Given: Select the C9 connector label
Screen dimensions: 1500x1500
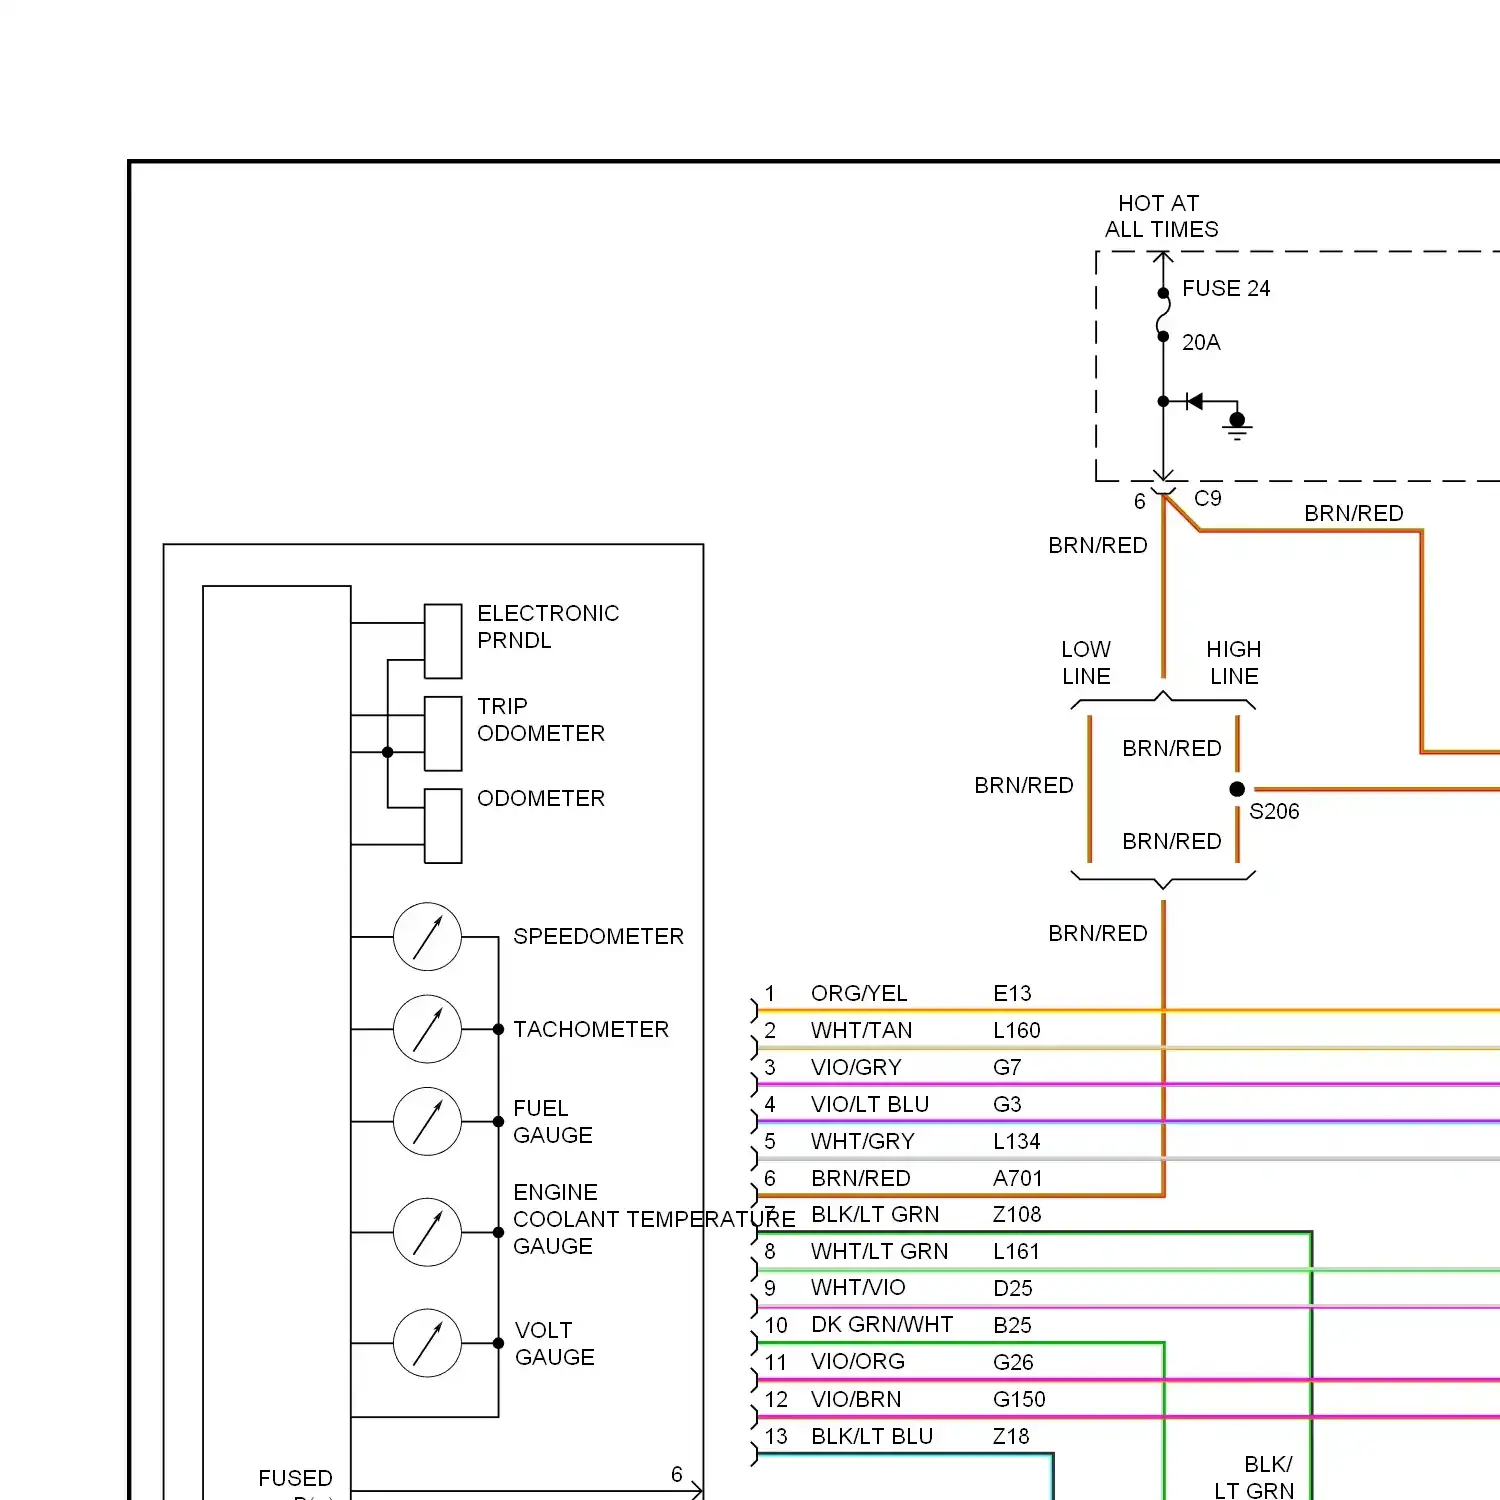Looking at the screenshot, I should point(1208,498).
